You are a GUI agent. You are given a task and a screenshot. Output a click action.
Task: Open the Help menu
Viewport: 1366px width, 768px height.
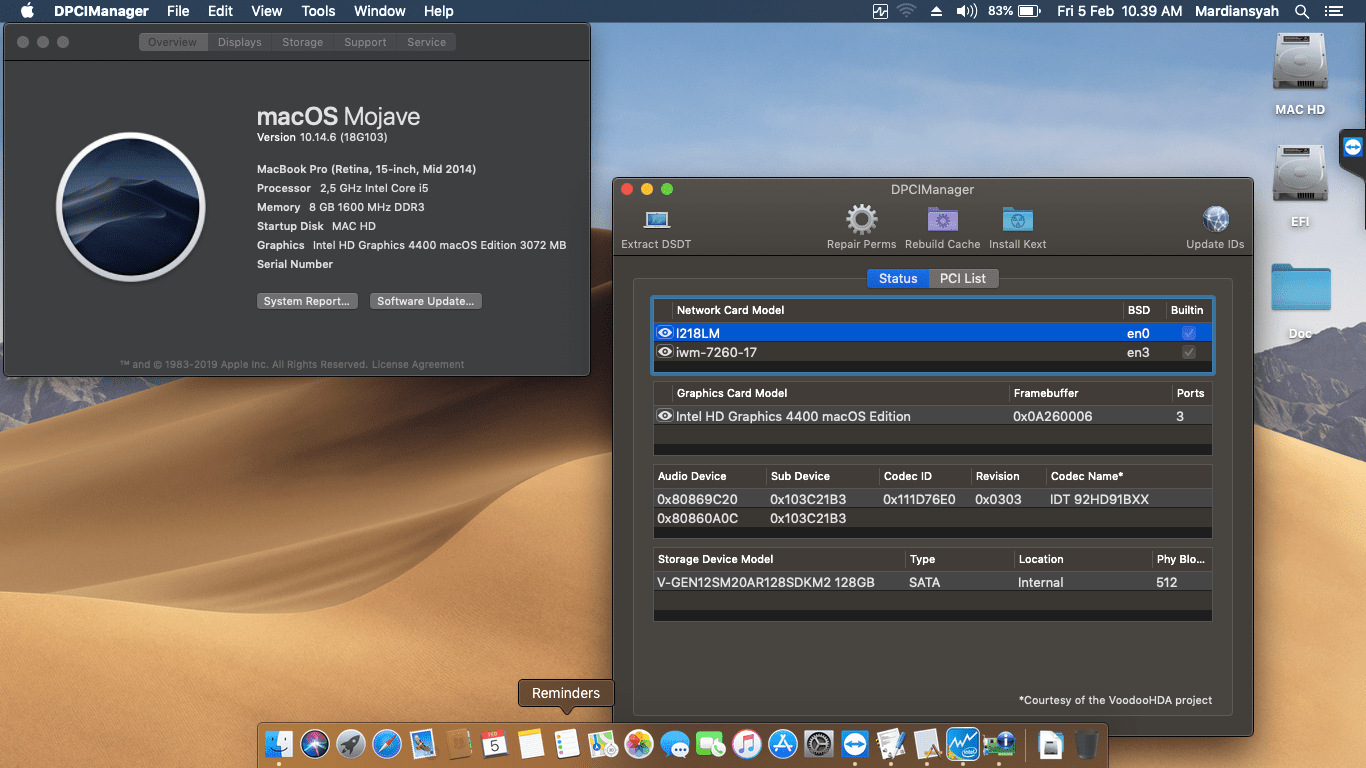click(x=438, y=11)
